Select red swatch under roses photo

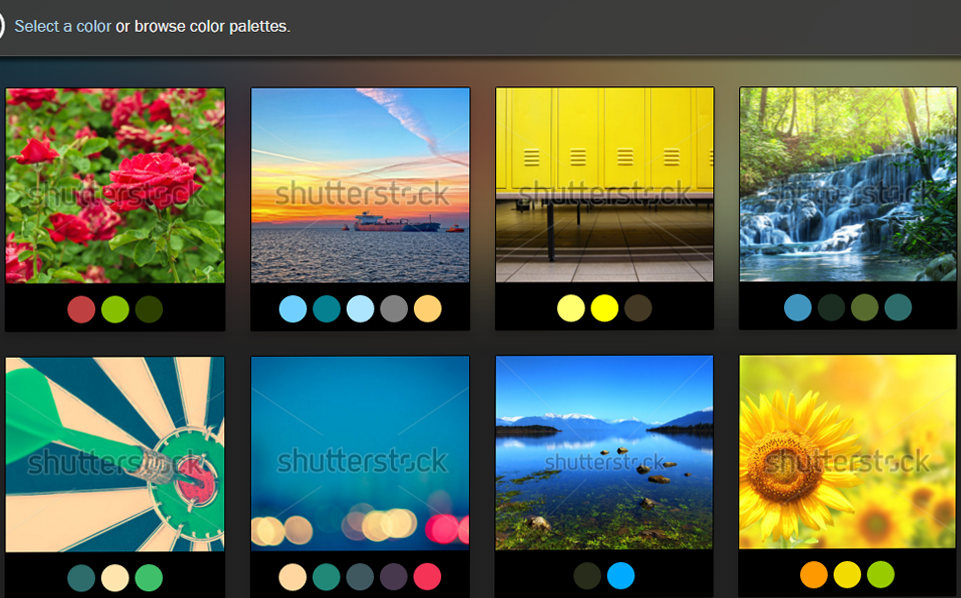pos(81,309)
